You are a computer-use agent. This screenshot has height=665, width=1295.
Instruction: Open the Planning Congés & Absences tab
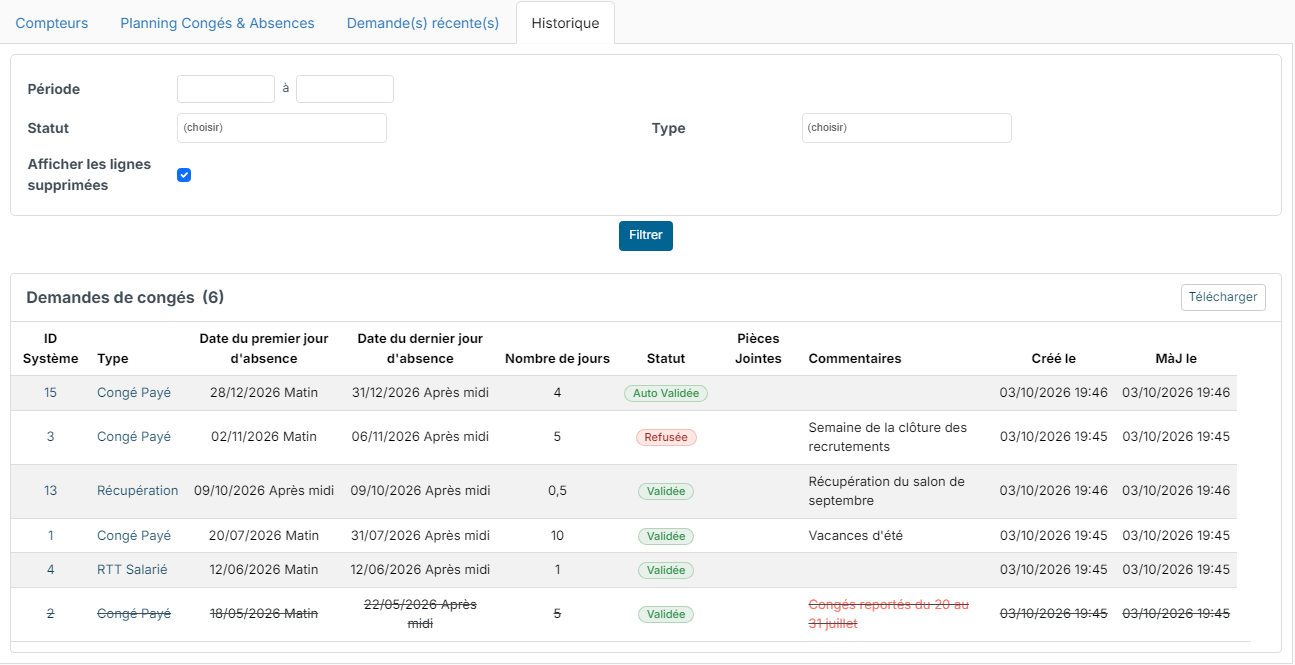click(217, 23)
